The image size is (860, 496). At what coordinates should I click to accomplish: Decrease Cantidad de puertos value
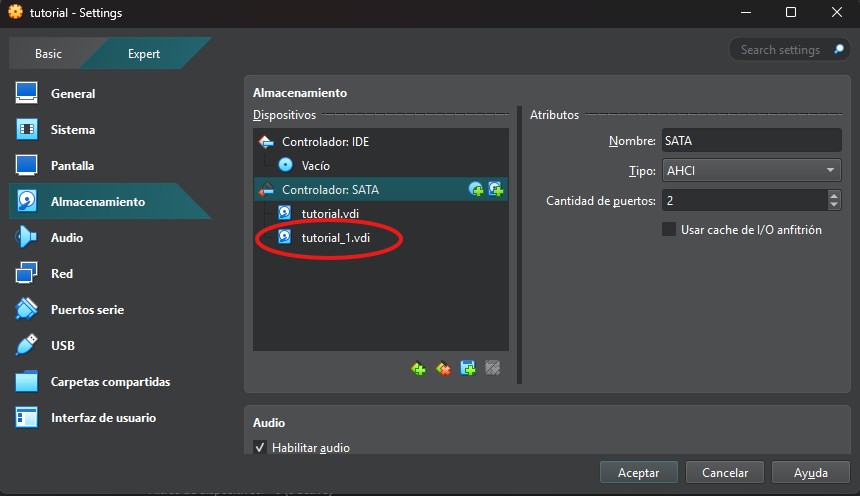[834, 206]
